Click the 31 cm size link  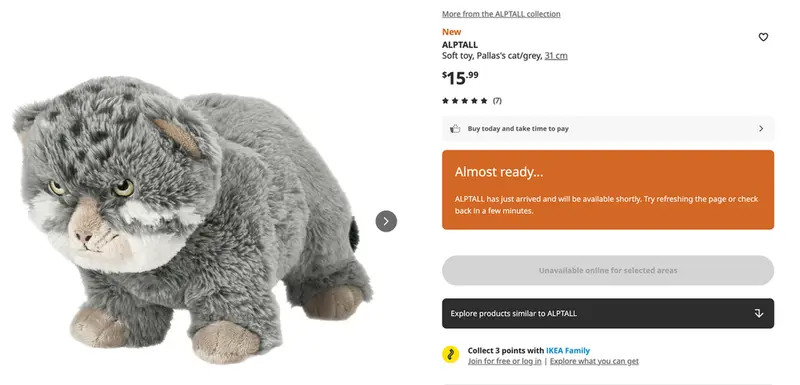(x=556, y=56)
